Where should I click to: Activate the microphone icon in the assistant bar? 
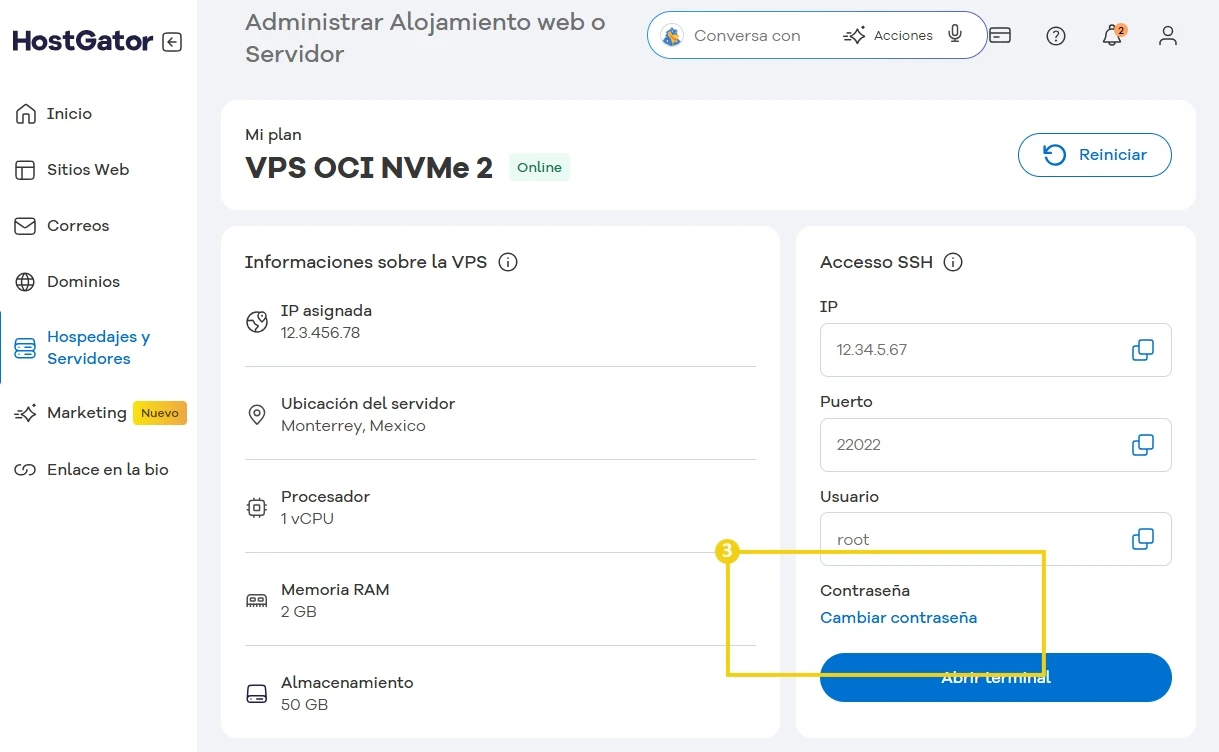[x=955, y=34]
